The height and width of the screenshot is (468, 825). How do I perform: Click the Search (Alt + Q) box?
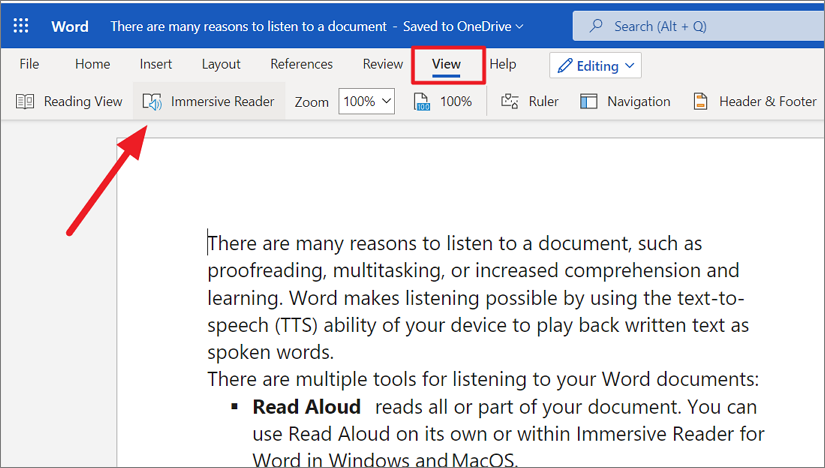(x=699, y=26)
